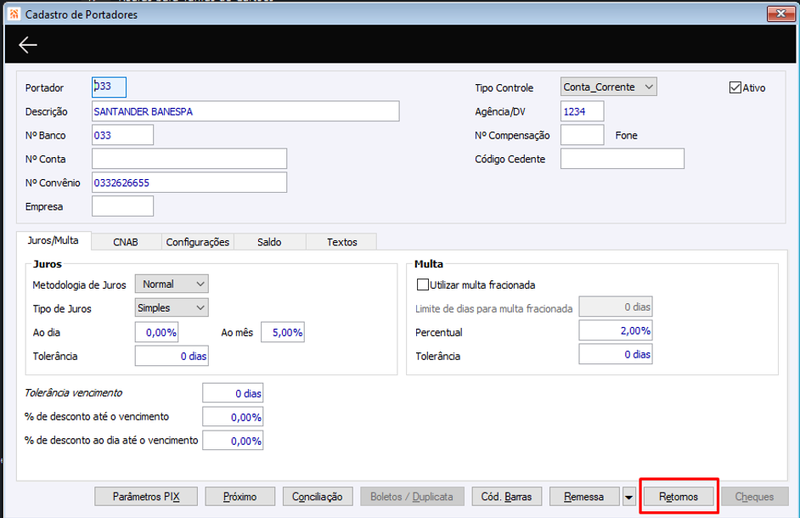Screen dimensions: 800x518
Task: Click % de desconto até o vencimento field
Action: pyautogui.click(x=233, y=416)
